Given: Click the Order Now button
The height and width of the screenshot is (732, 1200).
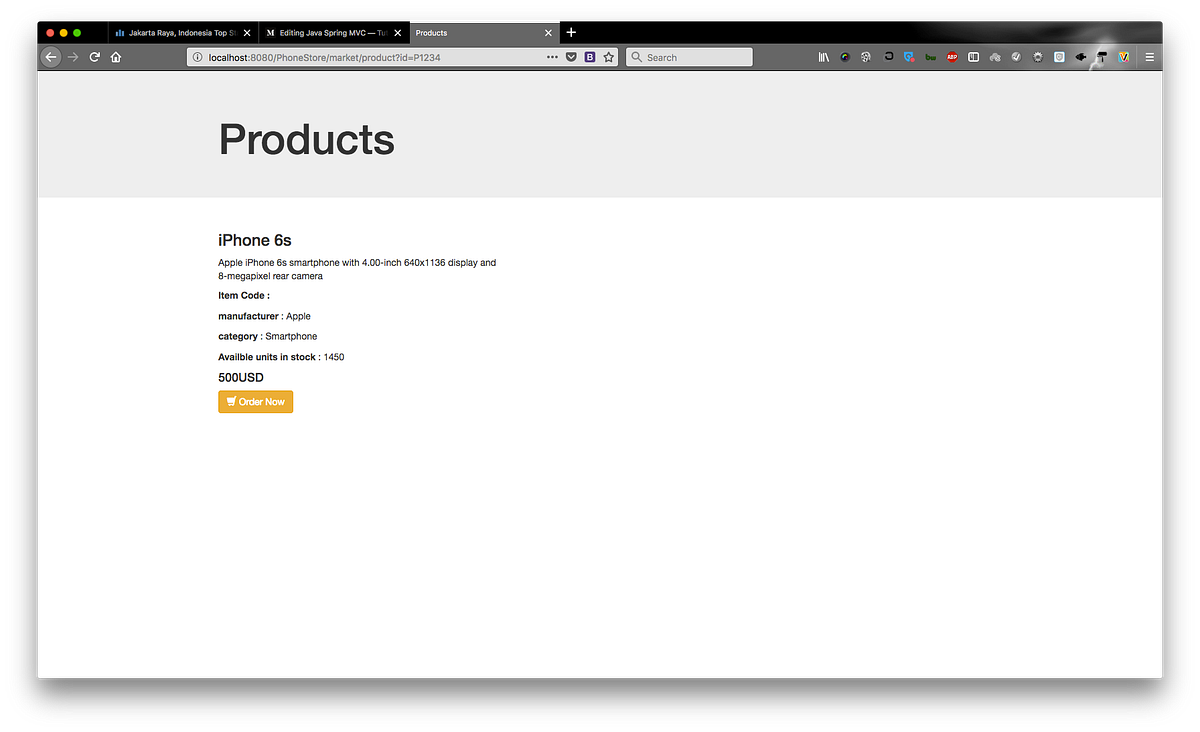Looking at the screenshot, I should 256,401.
